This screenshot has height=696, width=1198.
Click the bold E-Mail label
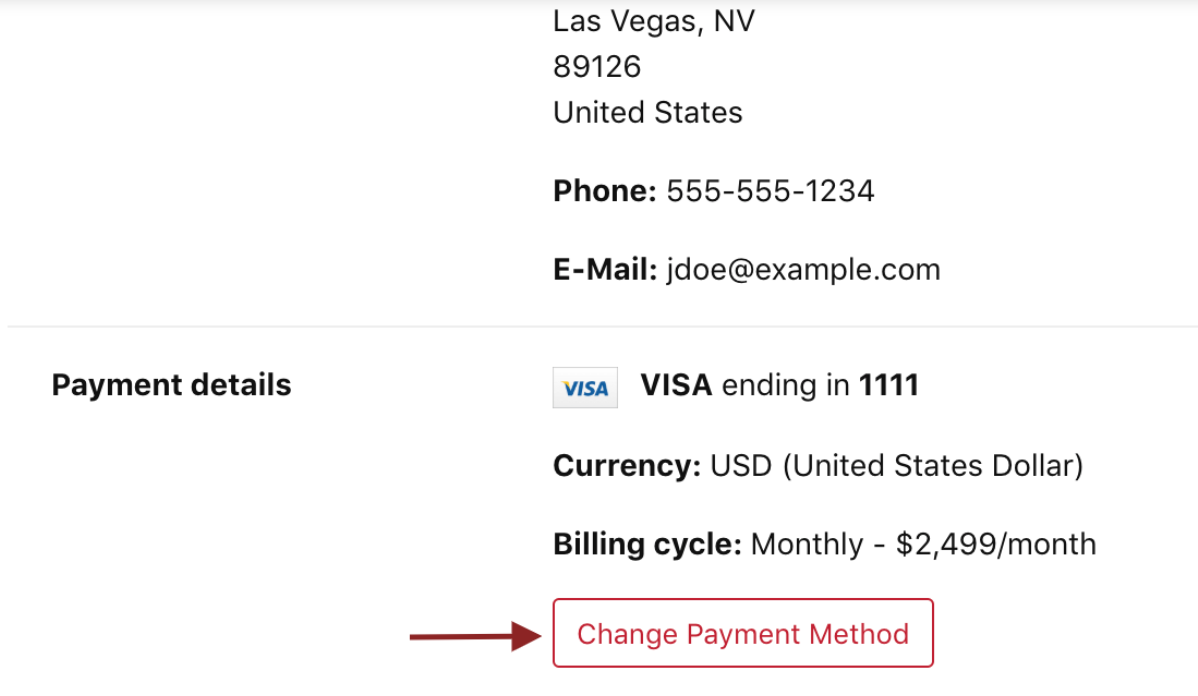(x=605, y=269)
